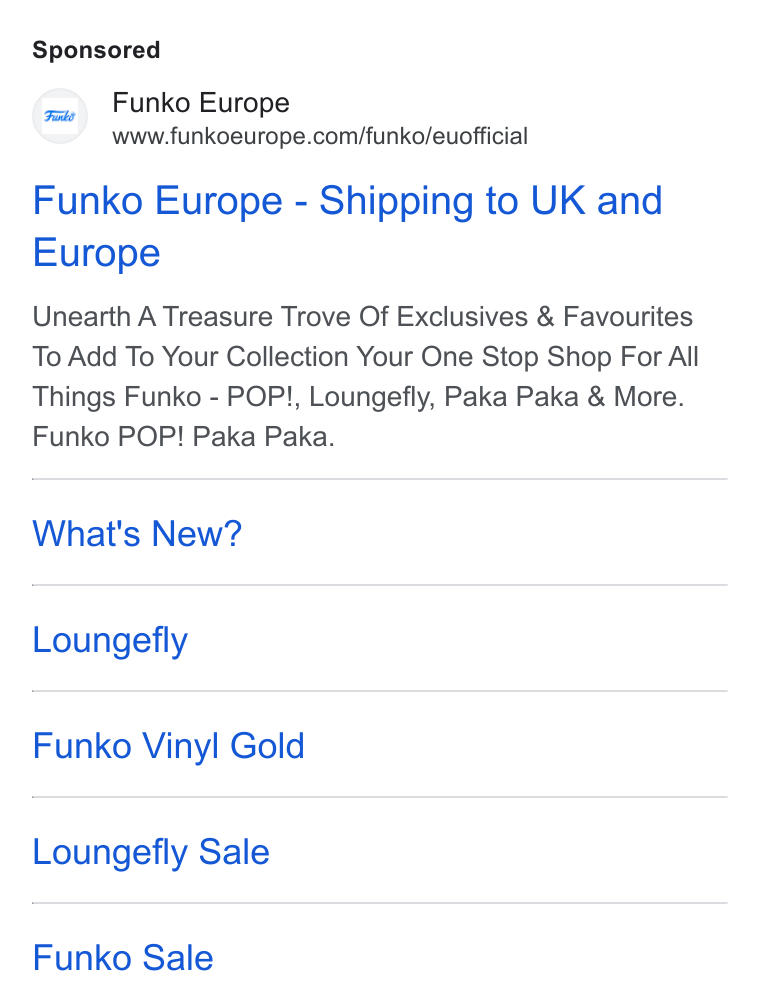
Task: Click the Unearth A Treasure Trove description line
Action: 363,317
